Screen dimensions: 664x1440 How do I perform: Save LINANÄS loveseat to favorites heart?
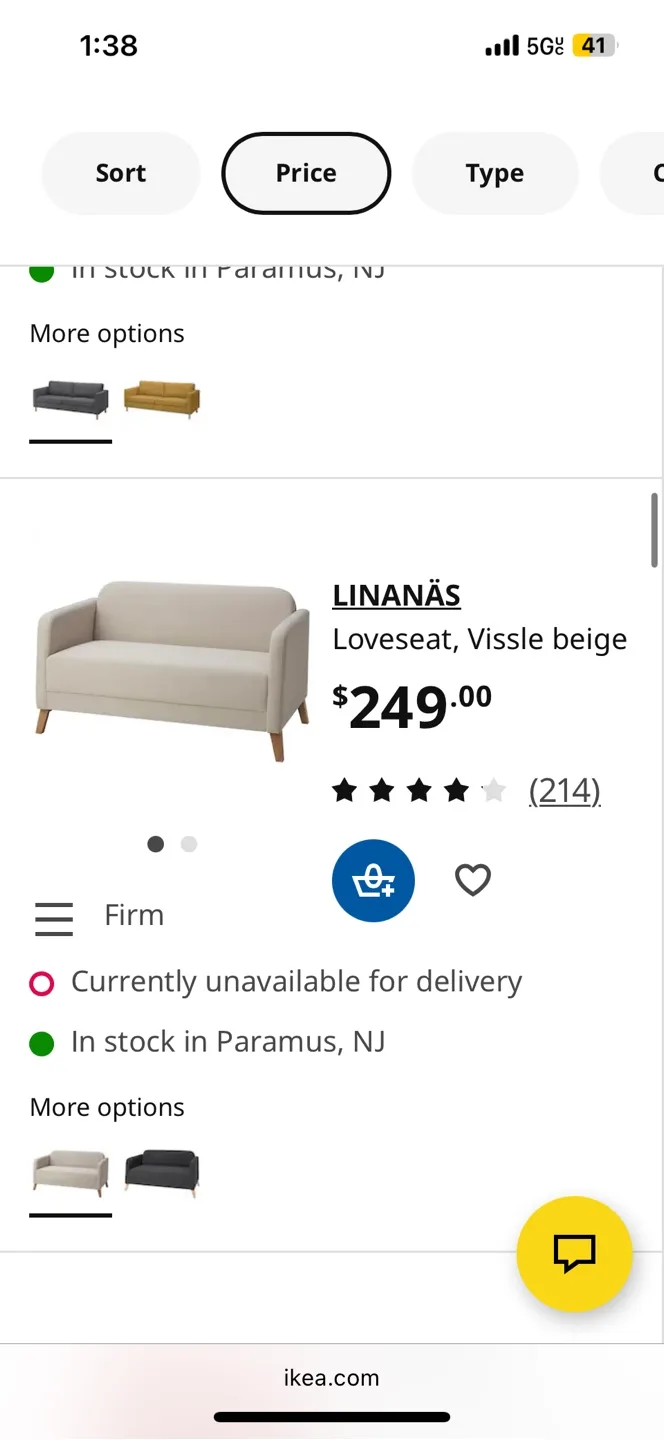[473, 880]
